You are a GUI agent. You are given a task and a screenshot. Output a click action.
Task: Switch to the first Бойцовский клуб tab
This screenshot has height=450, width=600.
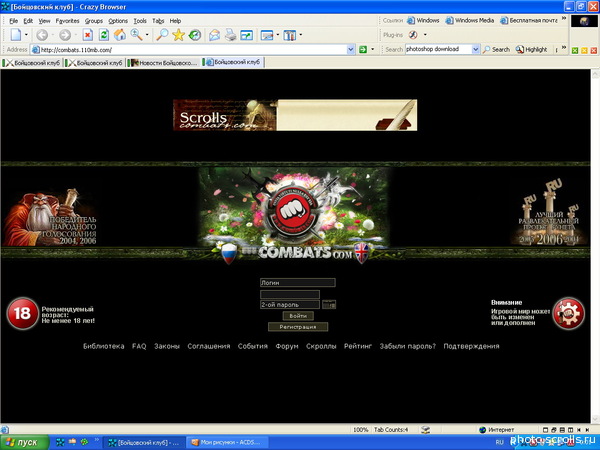tap(32, 63)
